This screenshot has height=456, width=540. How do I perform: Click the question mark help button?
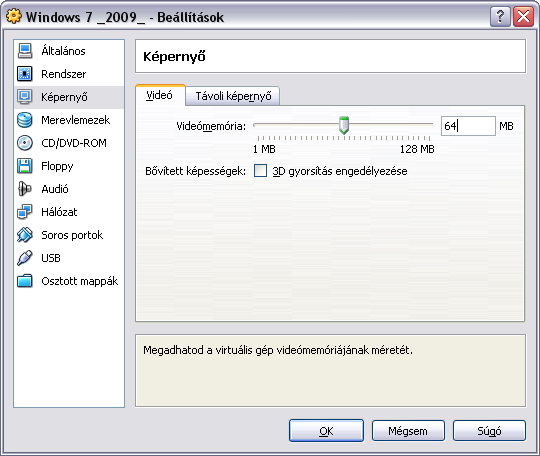tap(500, 17)
